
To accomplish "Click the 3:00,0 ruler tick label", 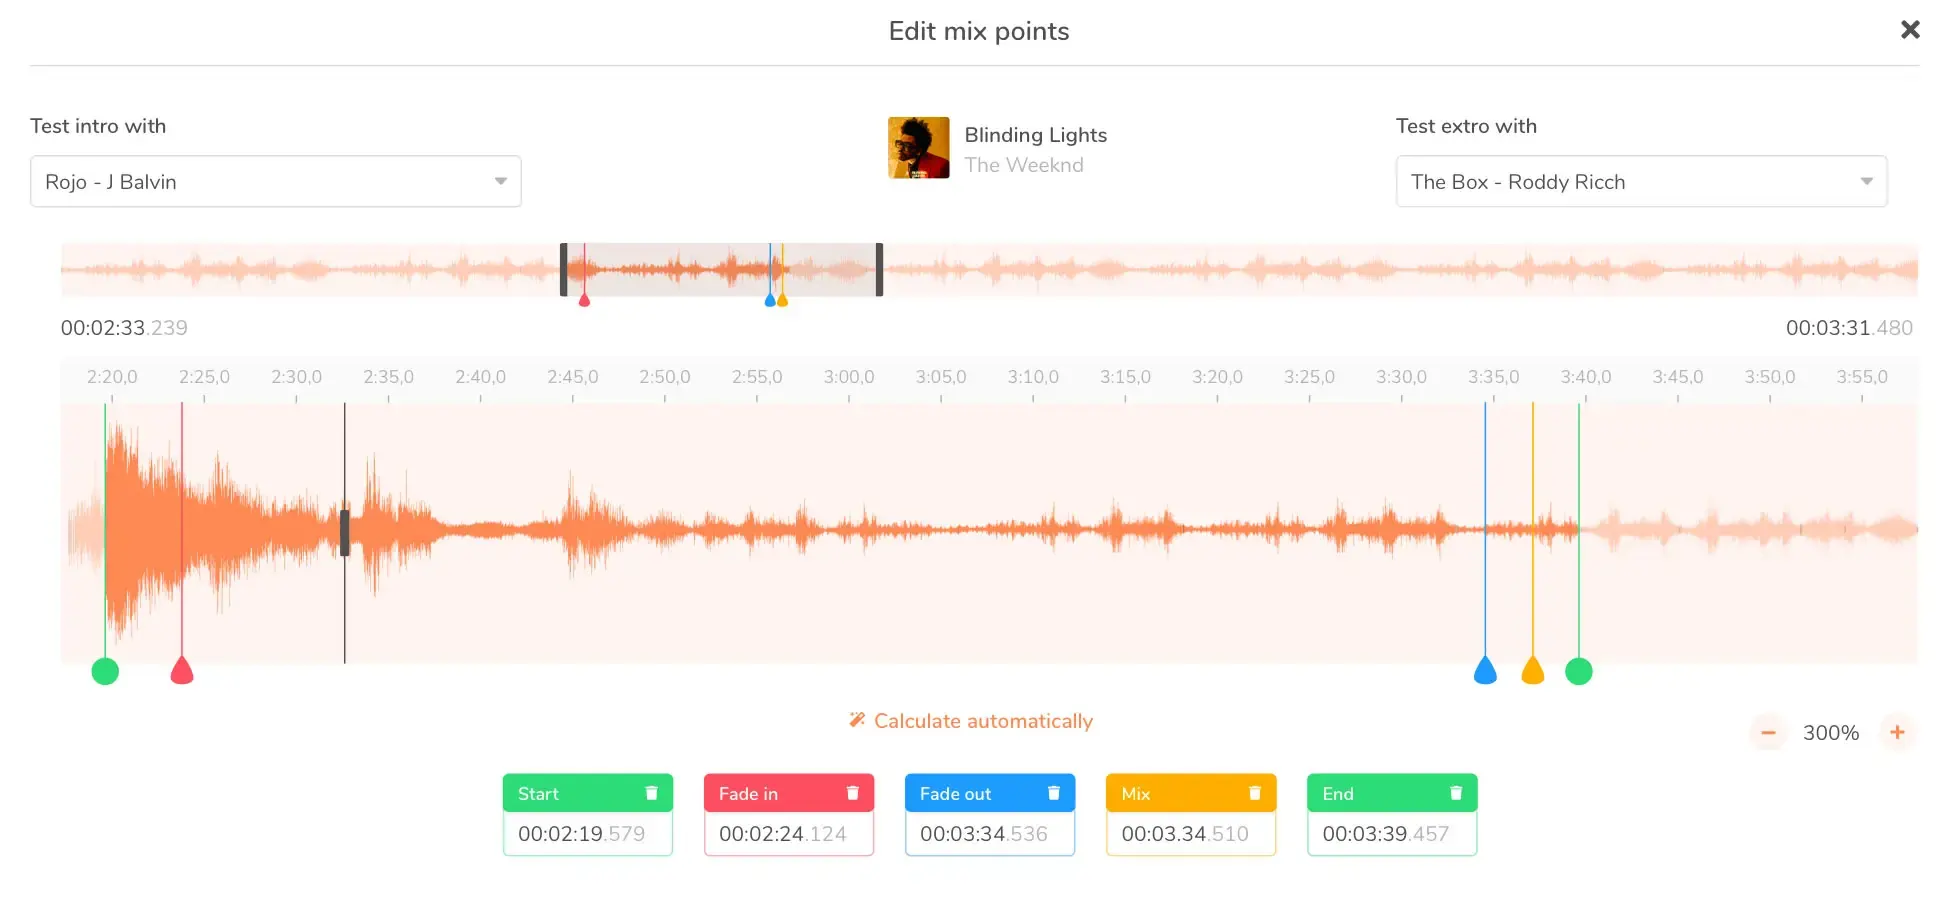I will (849, 377).
